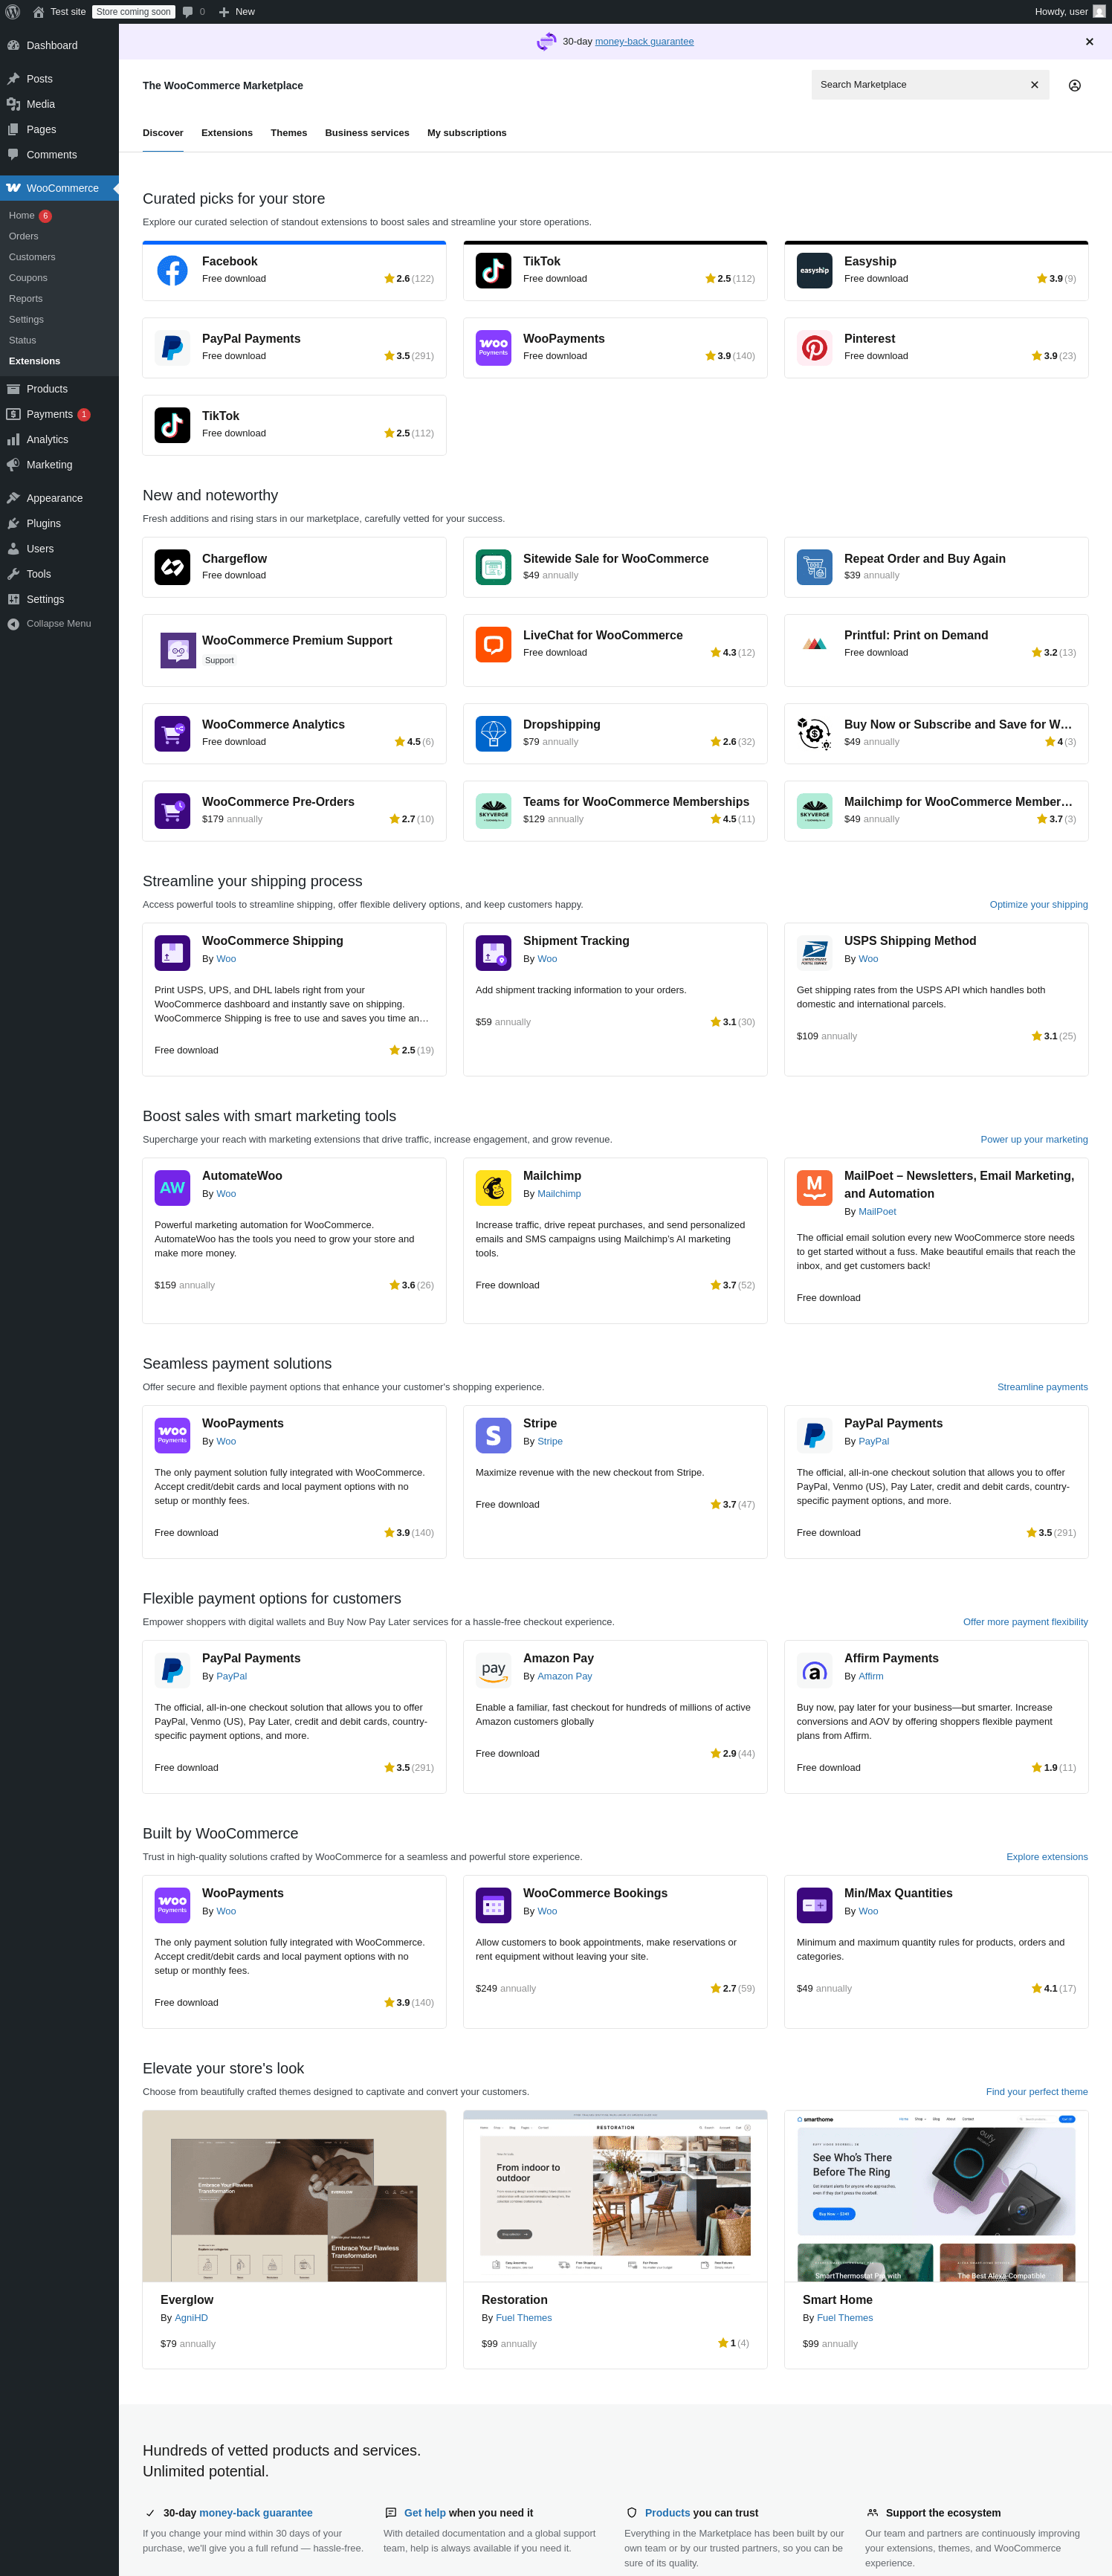Viewport: 1112px width, 2576px height.
Task: Open the Stripe logo icon
Action: click(x=493, y=1435)
